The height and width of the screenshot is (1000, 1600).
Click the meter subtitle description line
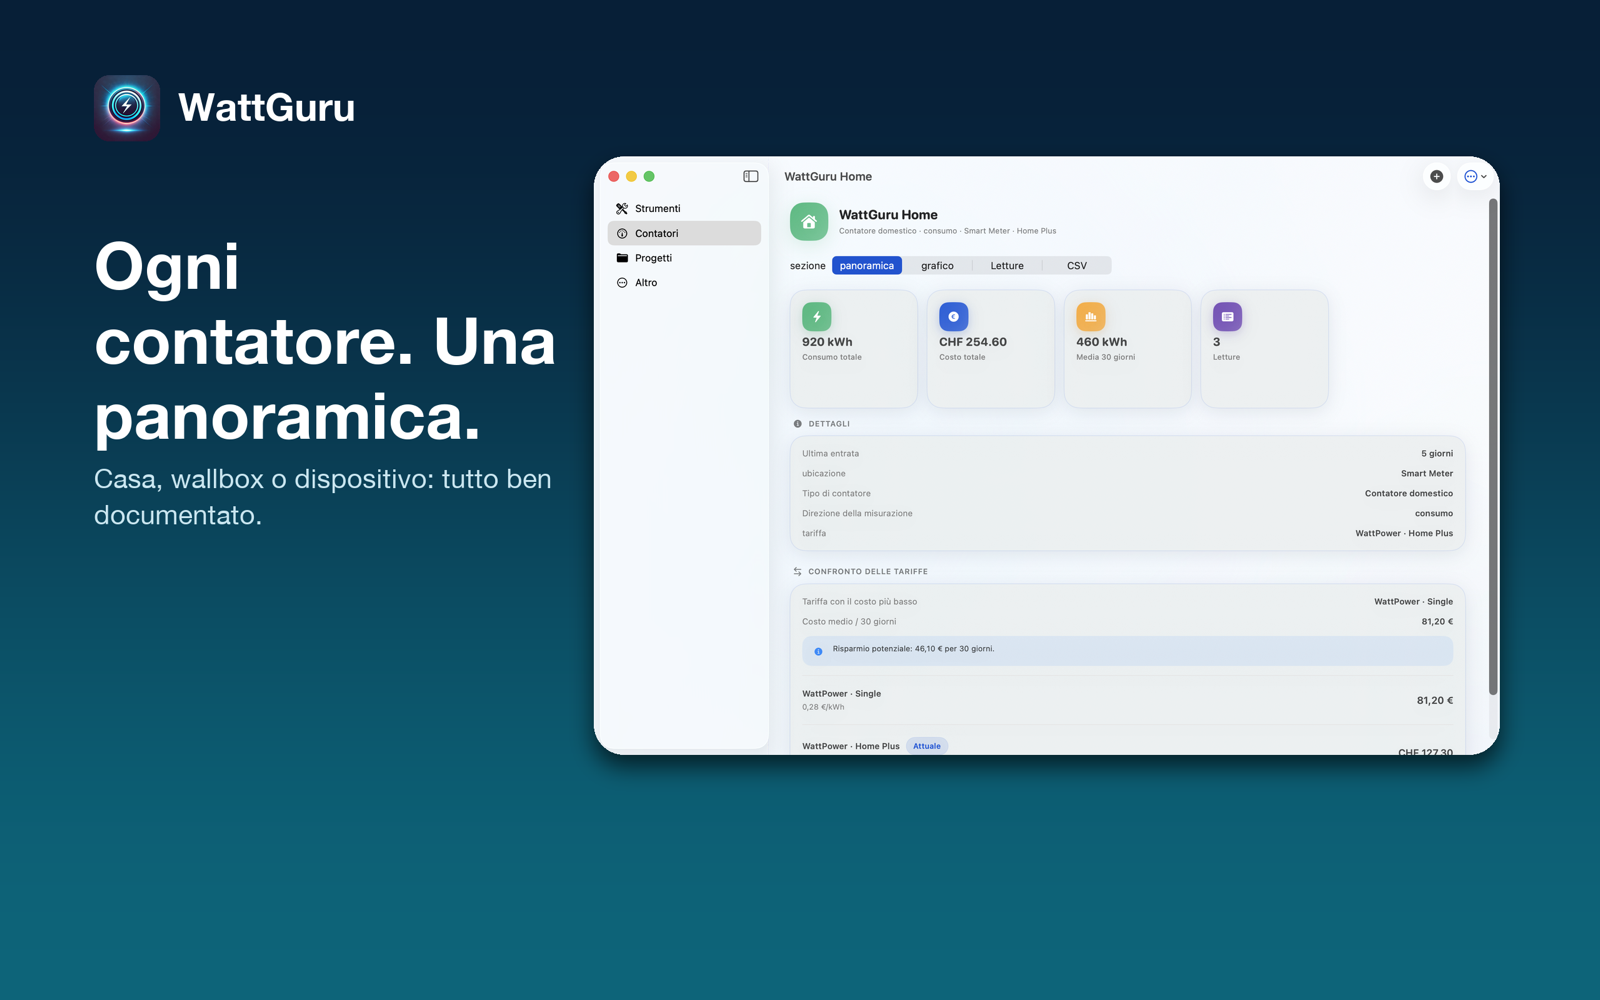[x=947, y=231]
